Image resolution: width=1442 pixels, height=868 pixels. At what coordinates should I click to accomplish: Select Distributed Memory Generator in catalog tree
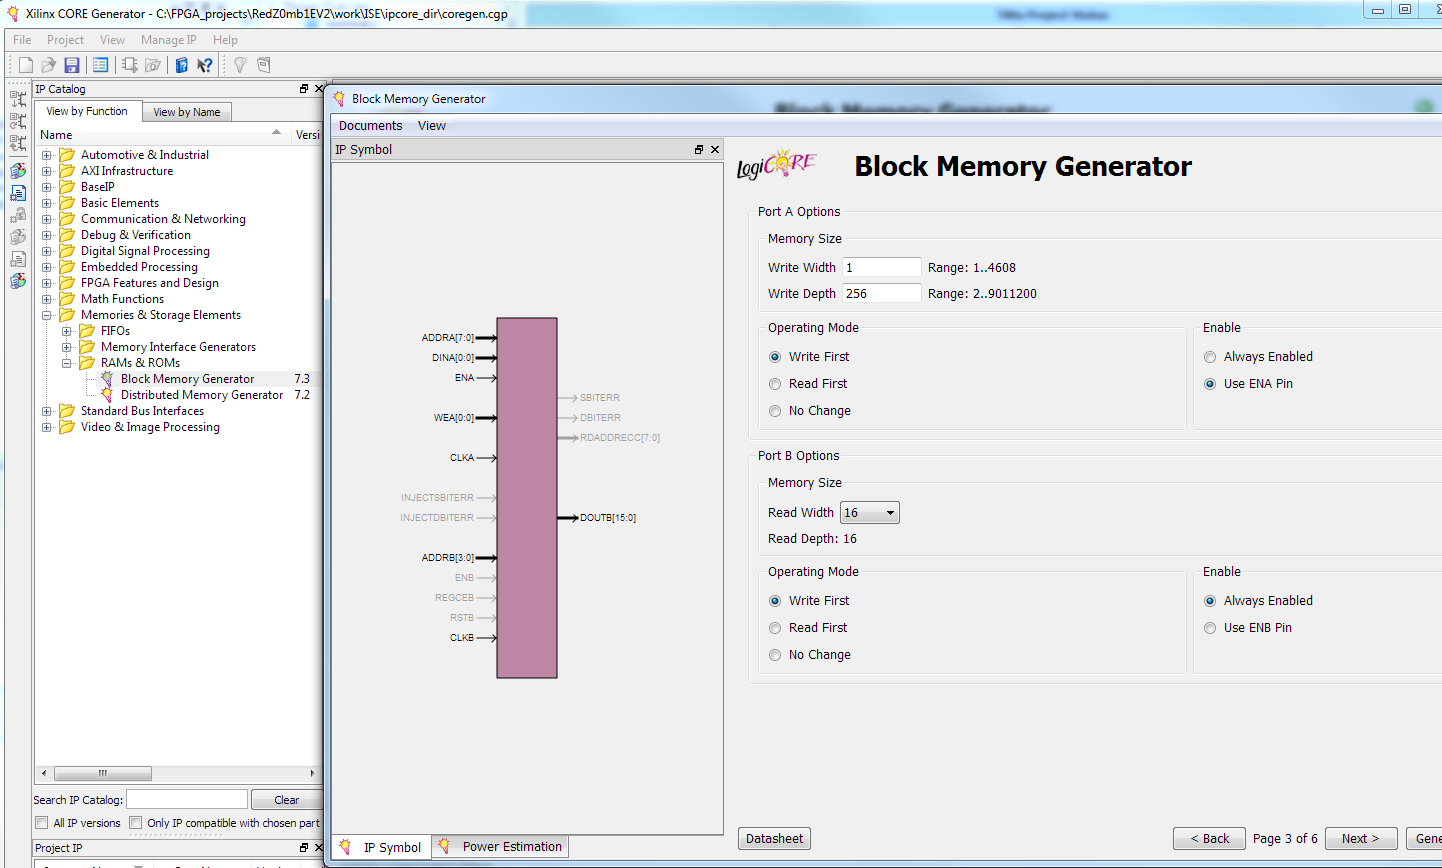pyautogui.click(x=202, y=395)
